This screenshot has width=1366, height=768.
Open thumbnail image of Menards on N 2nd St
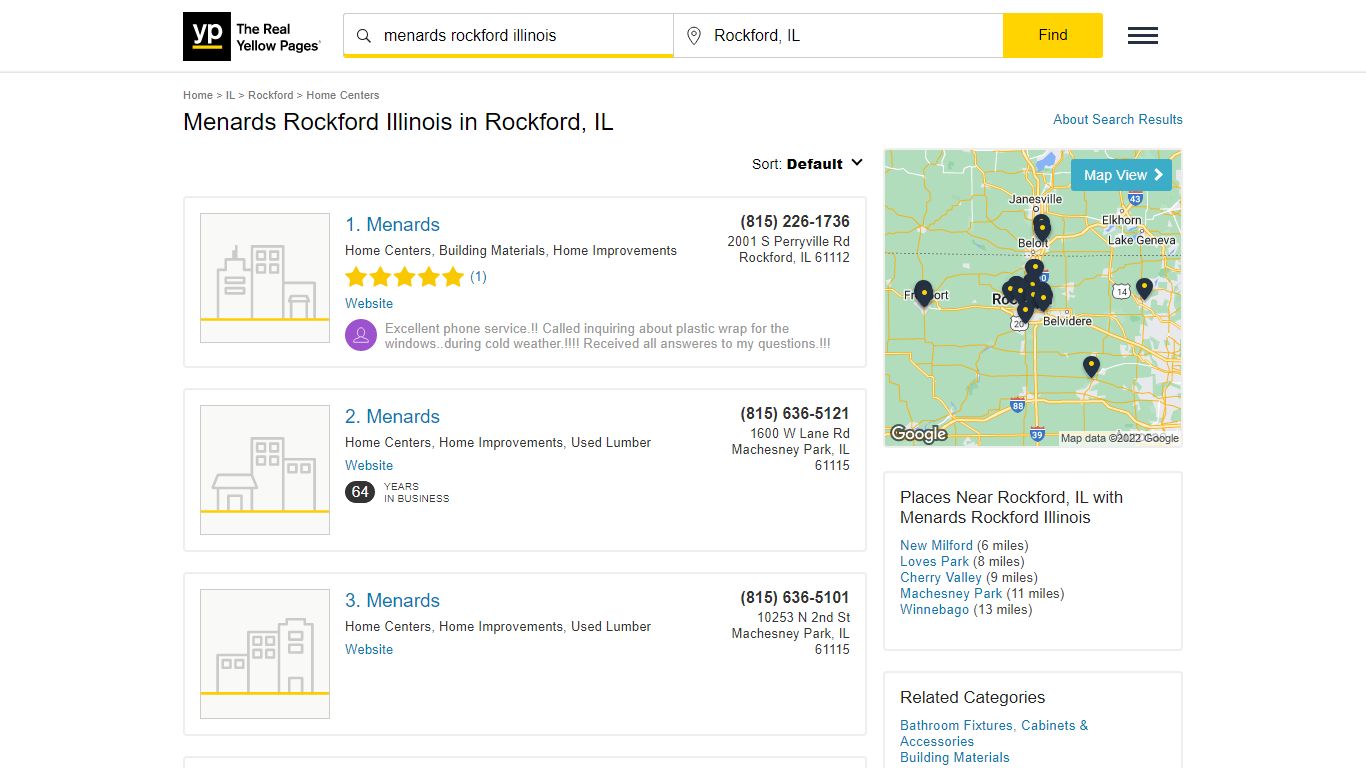(265, 654)
